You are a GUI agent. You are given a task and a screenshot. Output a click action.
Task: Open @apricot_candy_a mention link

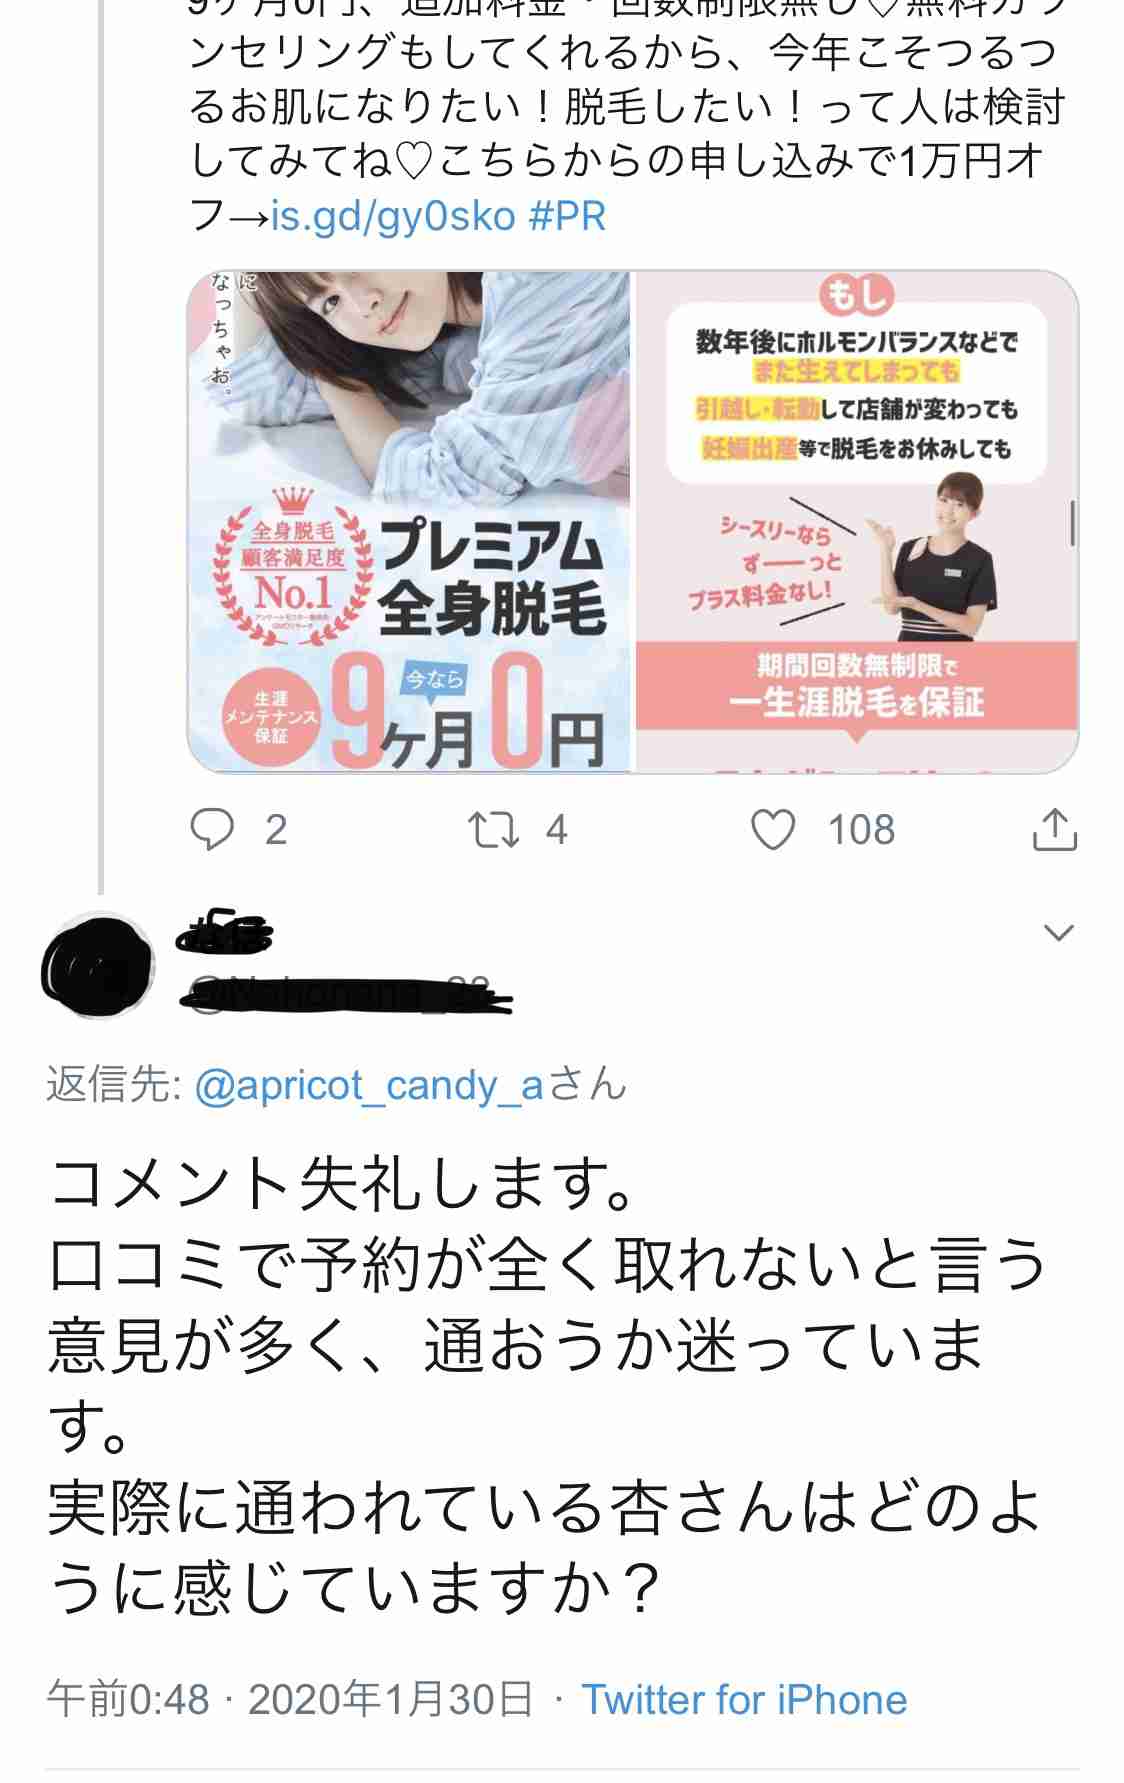point(369,1086)
